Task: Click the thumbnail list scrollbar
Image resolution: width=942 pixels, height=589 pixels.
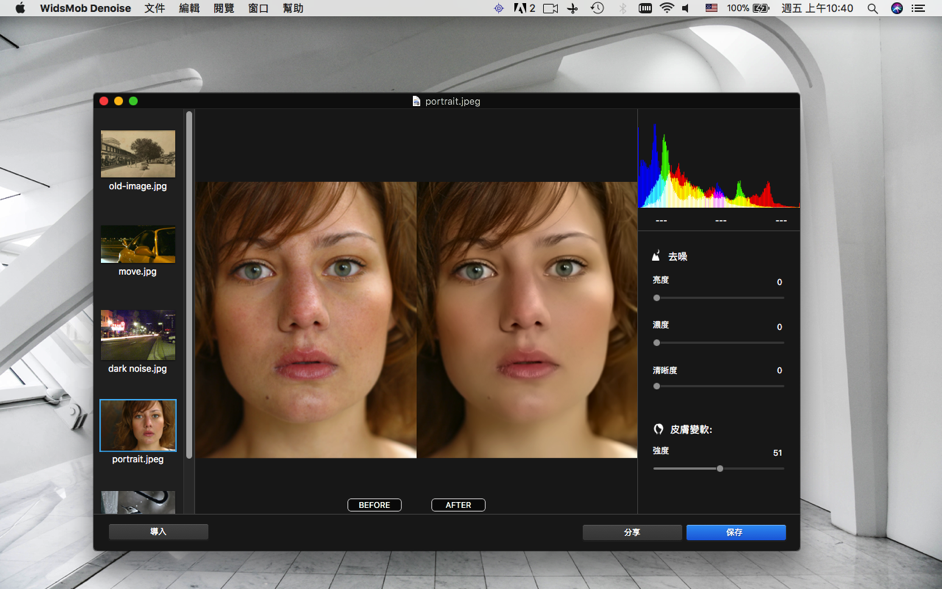Action: (x=189, y=285)
